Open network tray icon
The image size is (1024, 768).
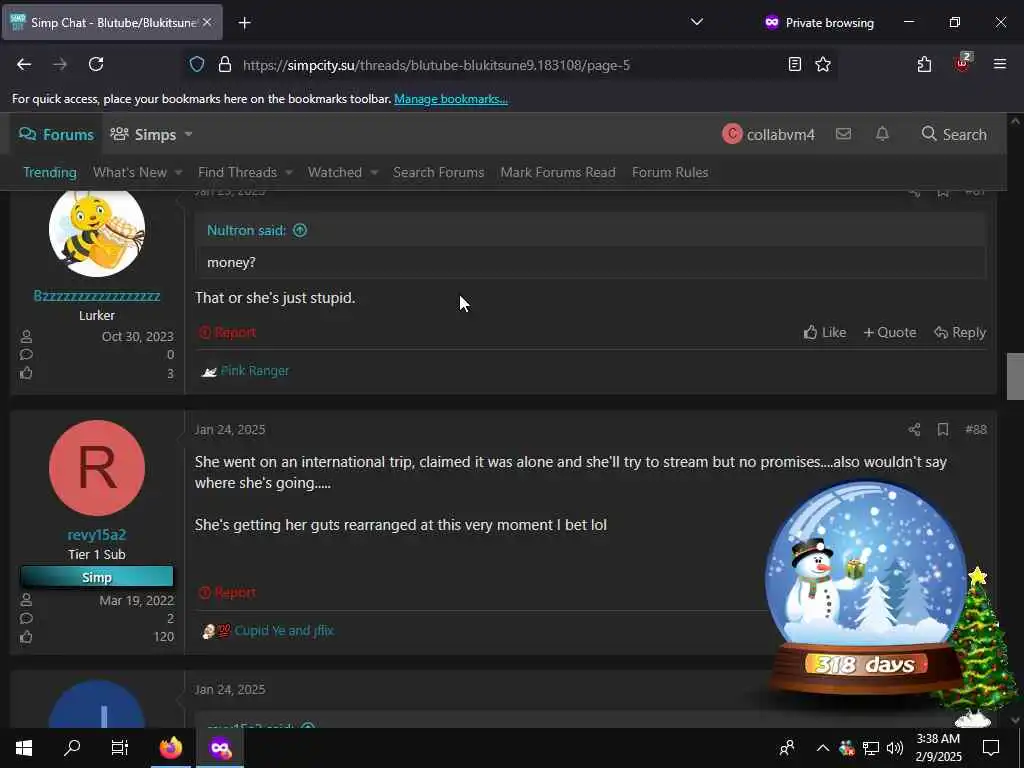point(871,748)
